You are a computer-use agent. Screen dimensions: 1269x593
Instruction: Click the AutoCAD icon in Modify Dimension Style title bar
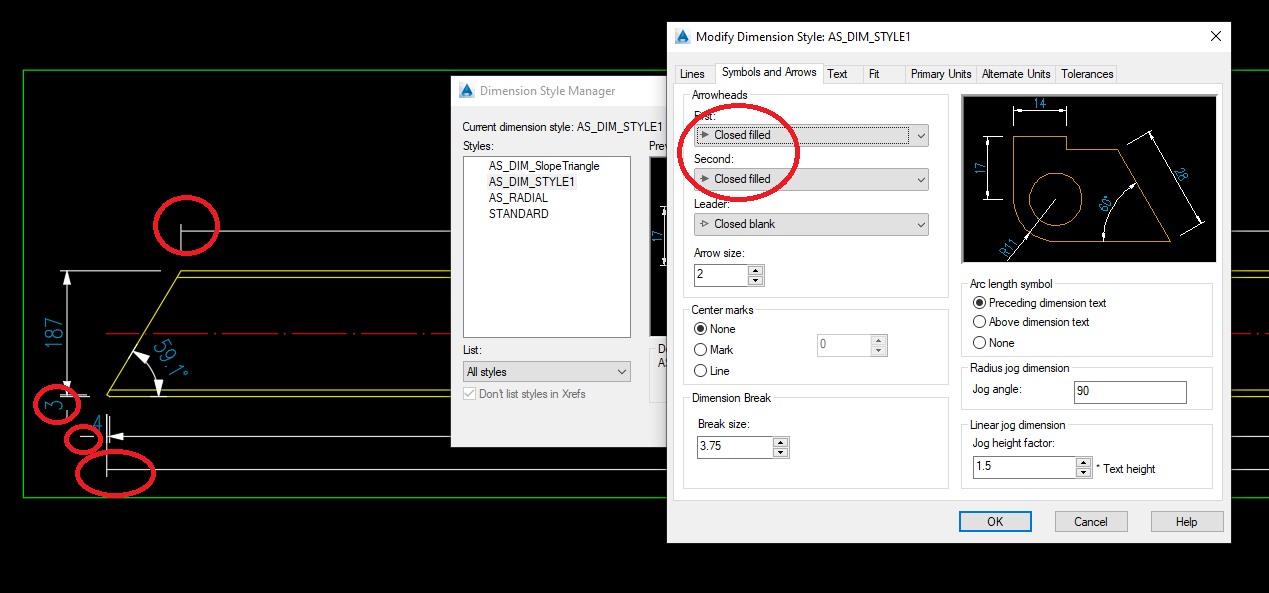coord(681,36)
